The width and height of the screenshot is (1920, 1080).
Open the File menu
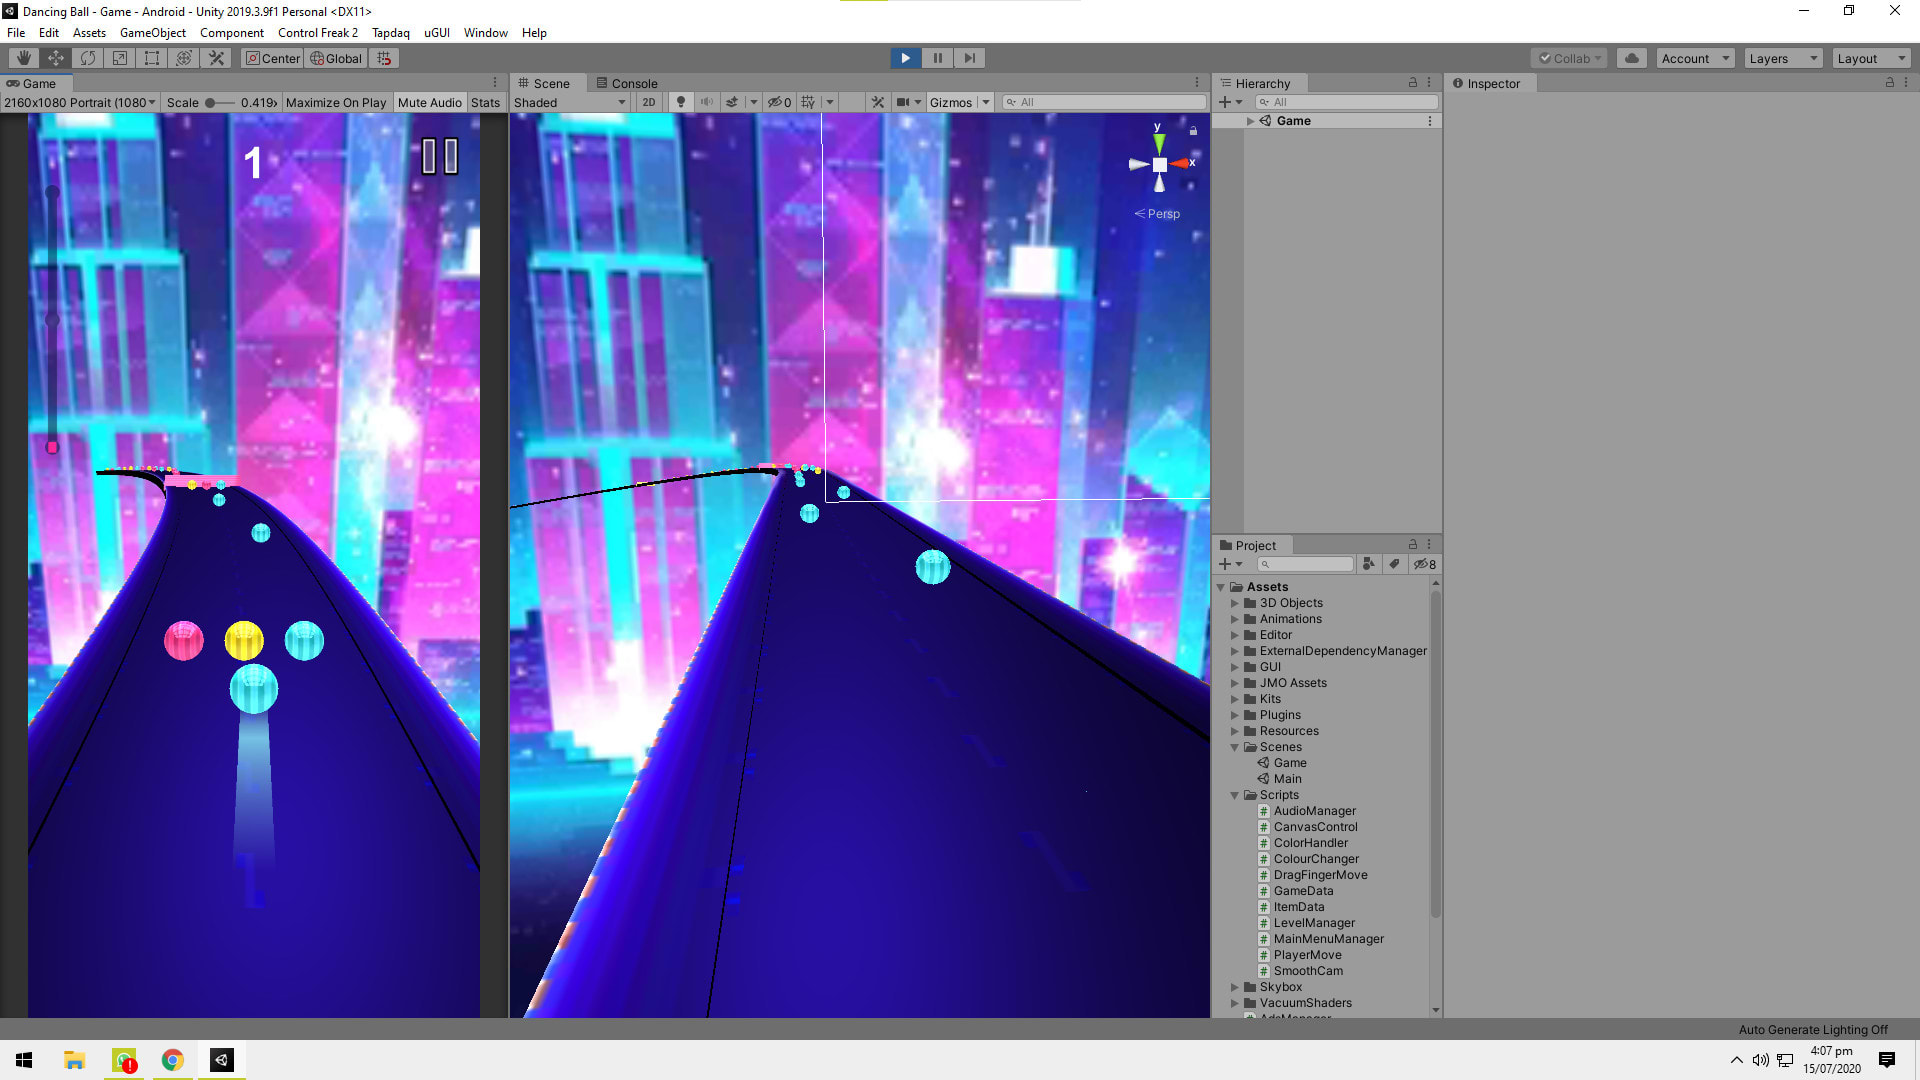(16, 32)
